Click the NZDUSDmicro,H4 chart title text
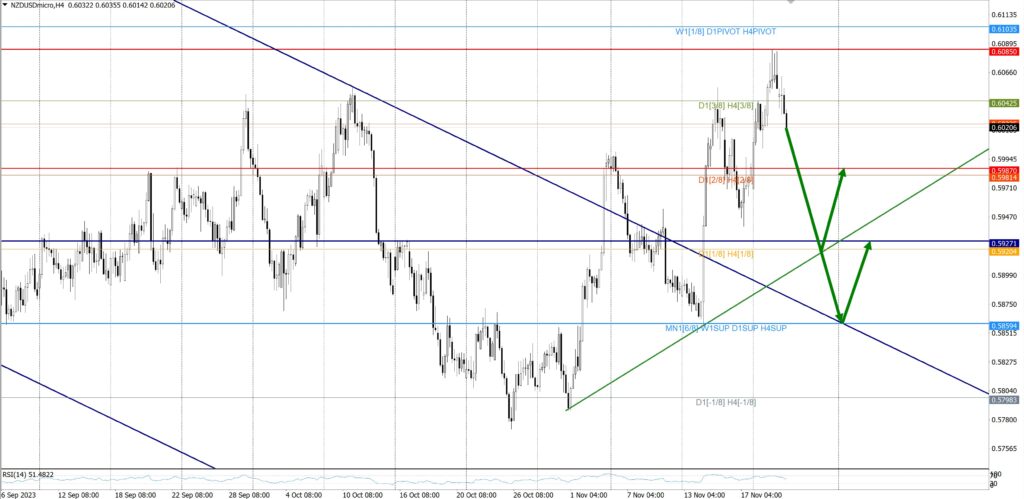1024x499 pixels. tap(46, 5)
